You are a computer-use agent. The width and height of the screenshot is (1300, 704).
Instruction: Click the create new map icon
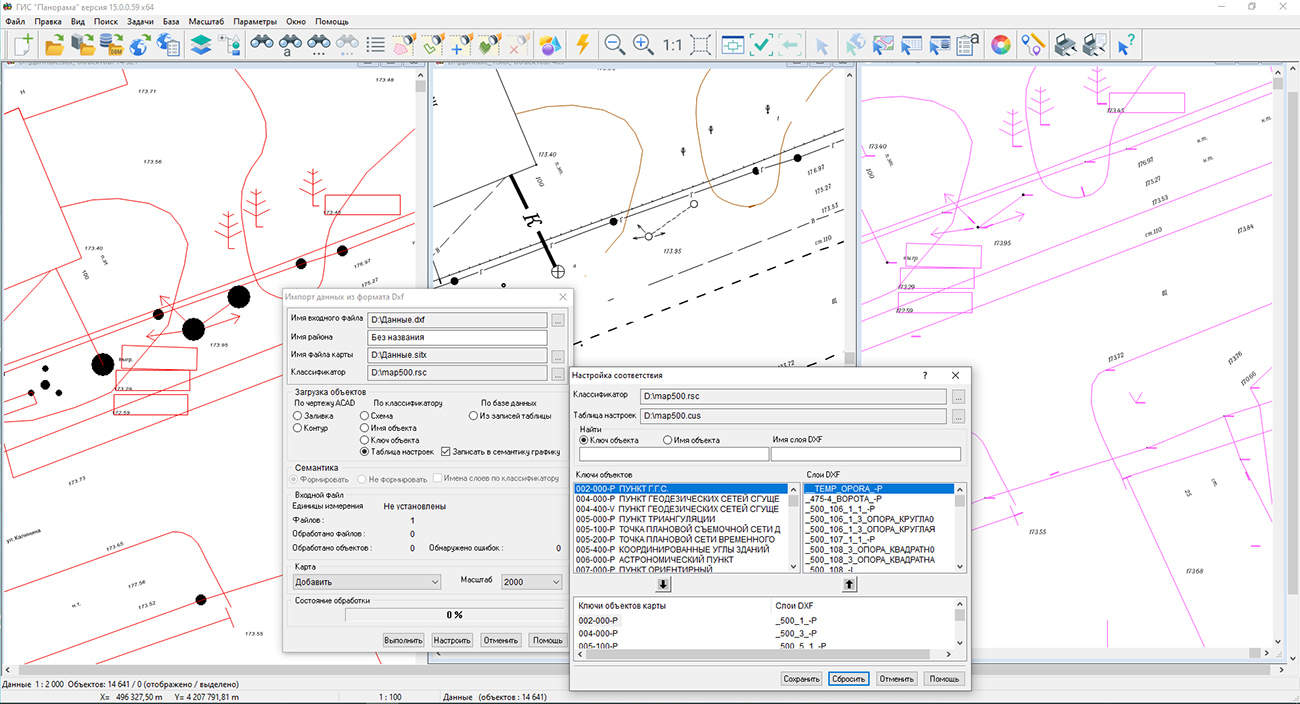point(22,44)
